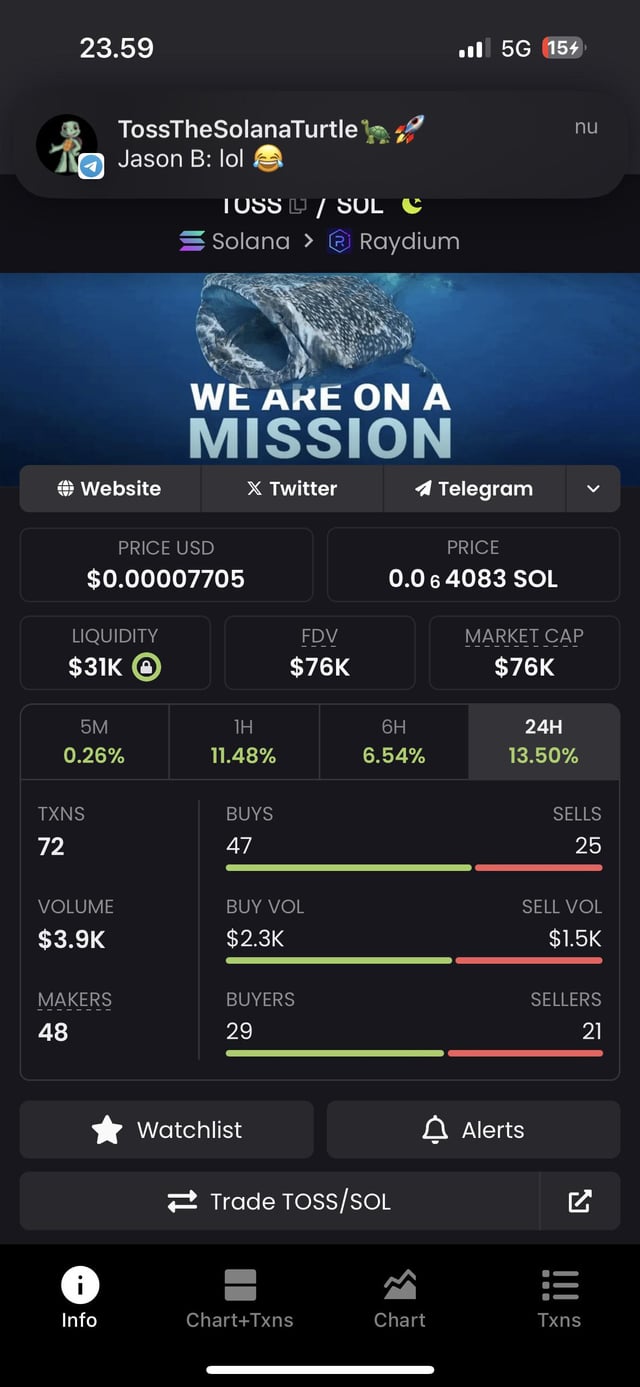This screenshot has width=640, height=1387.
Task: Tap the Solana chain logo
Action: coord(192,241)
